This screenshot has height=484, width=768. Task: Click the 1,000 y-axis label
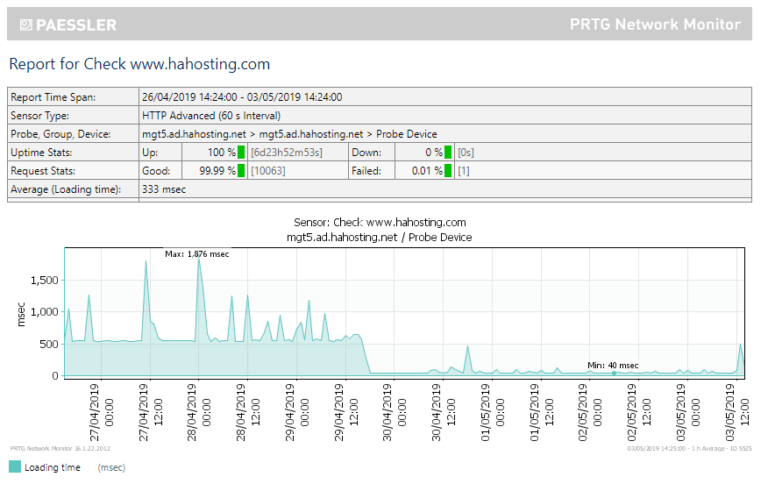click(45, 312)
